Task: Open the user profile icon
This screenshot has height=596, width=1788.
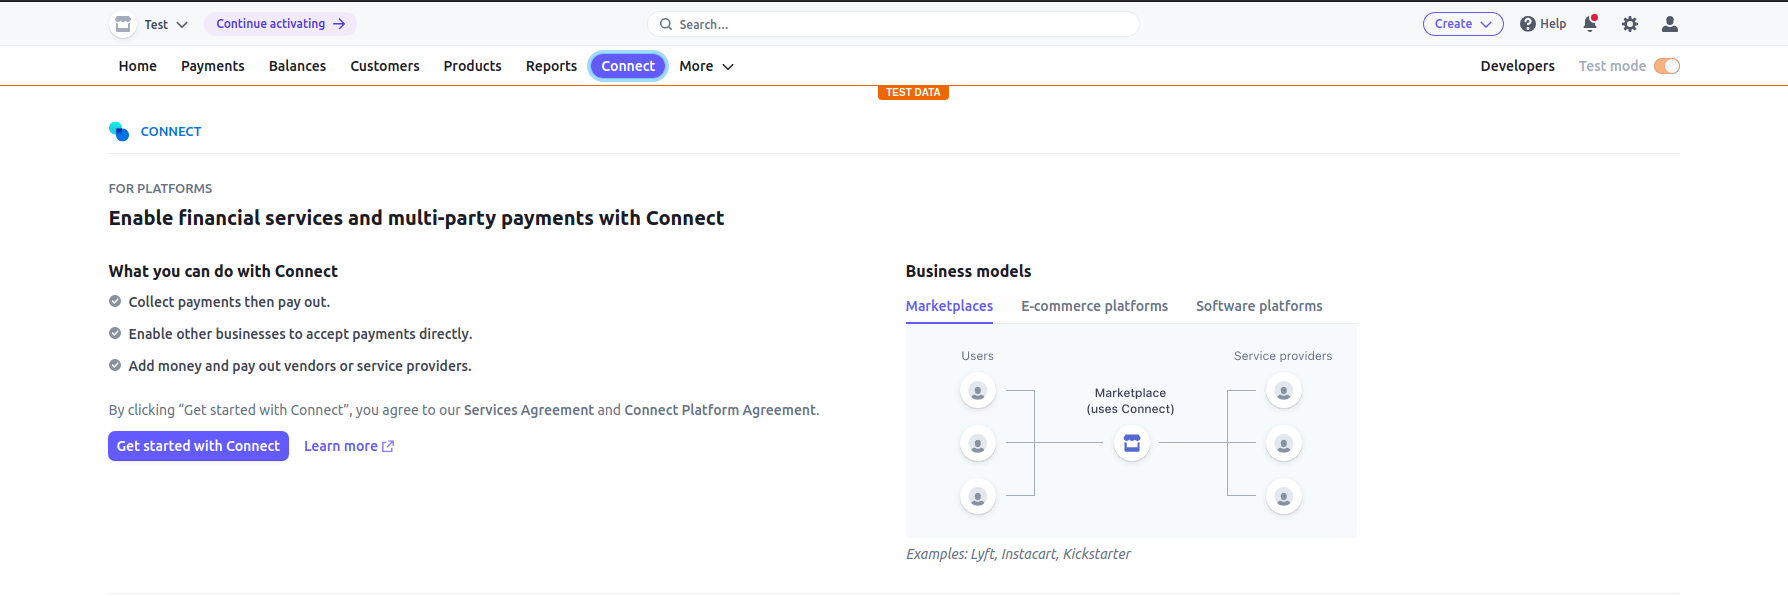Action: (1670, 24)
